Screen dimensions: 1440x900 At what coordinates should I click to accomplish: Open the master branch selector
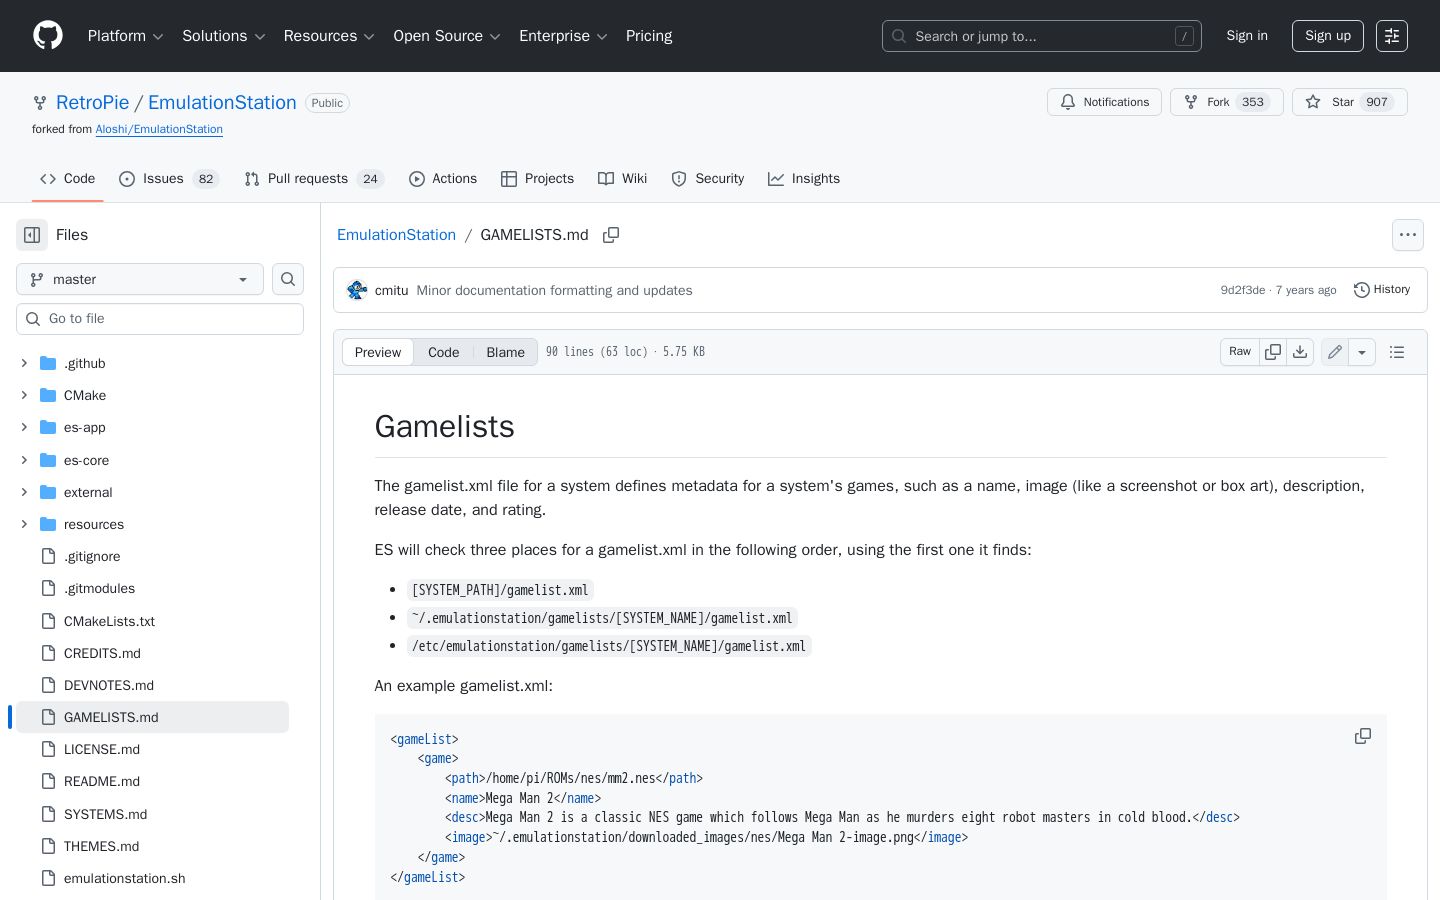tap(140, 279)
